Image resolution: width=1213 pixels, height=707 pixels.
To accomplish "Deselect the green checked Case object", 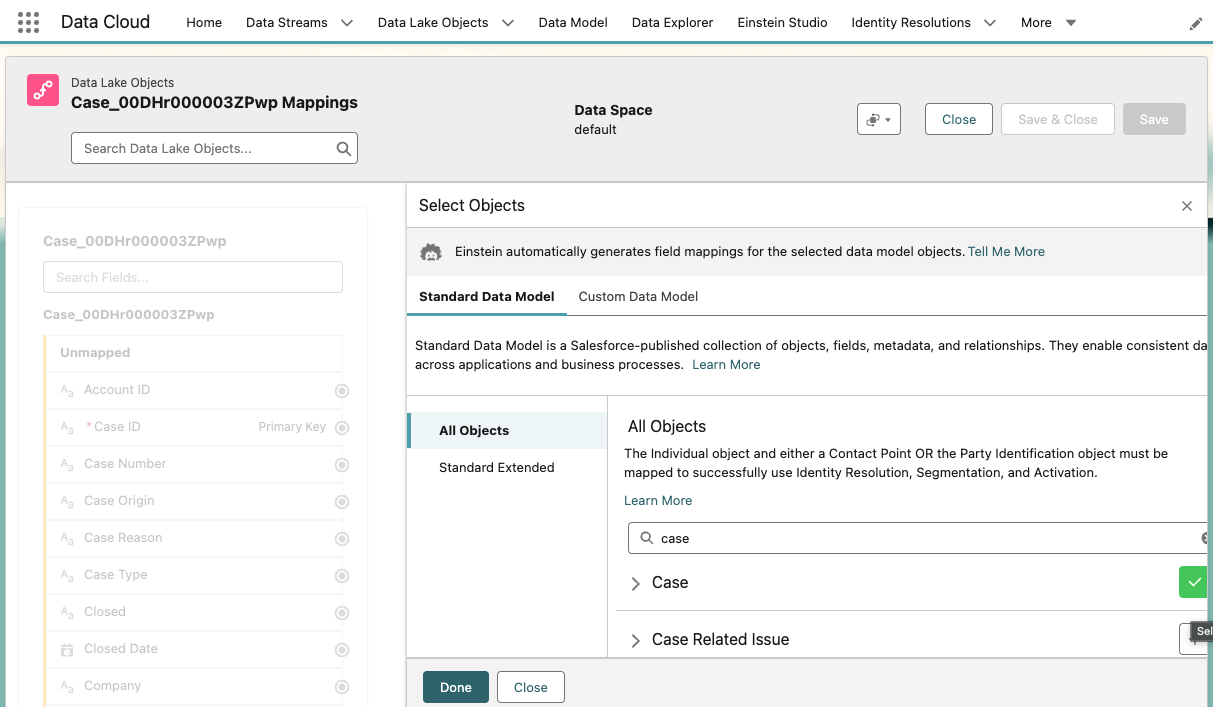I will 1194,582.
